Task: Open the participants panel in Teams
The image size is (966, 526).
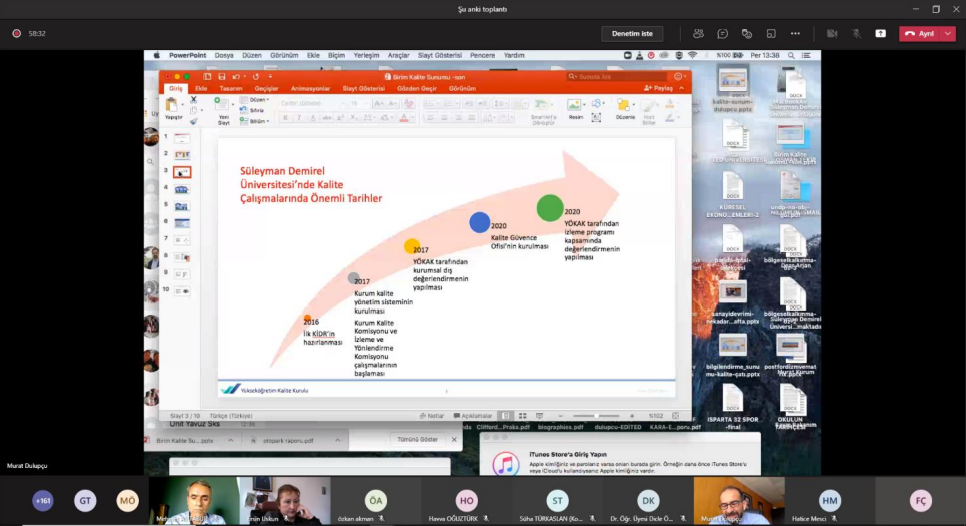Action: 697,33
